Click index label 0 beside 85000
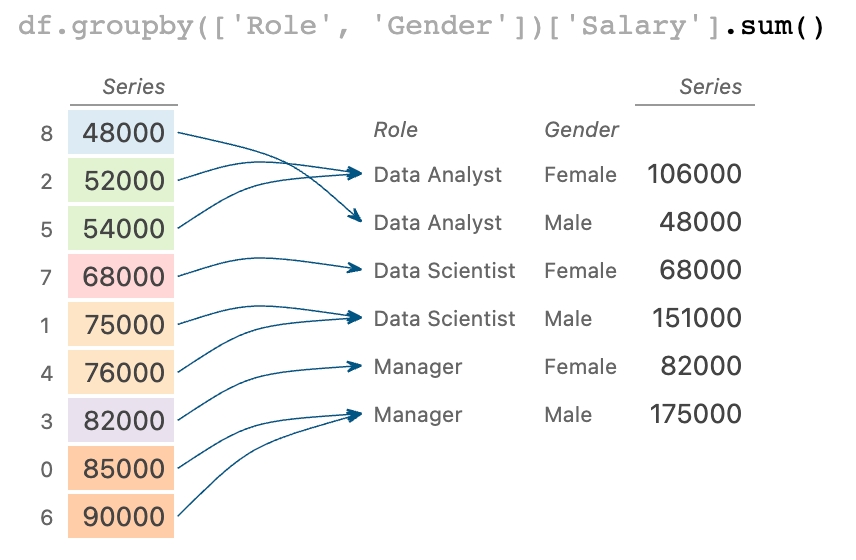 46,470
